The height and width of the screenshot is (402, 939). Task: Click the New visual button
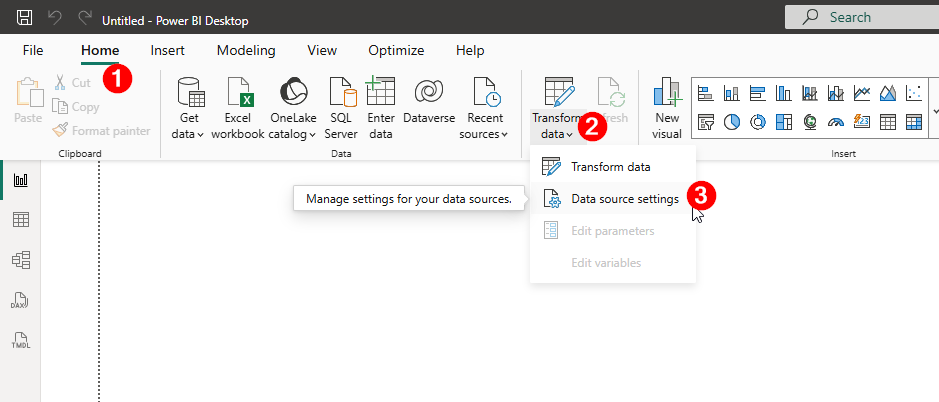coord(667,108)
